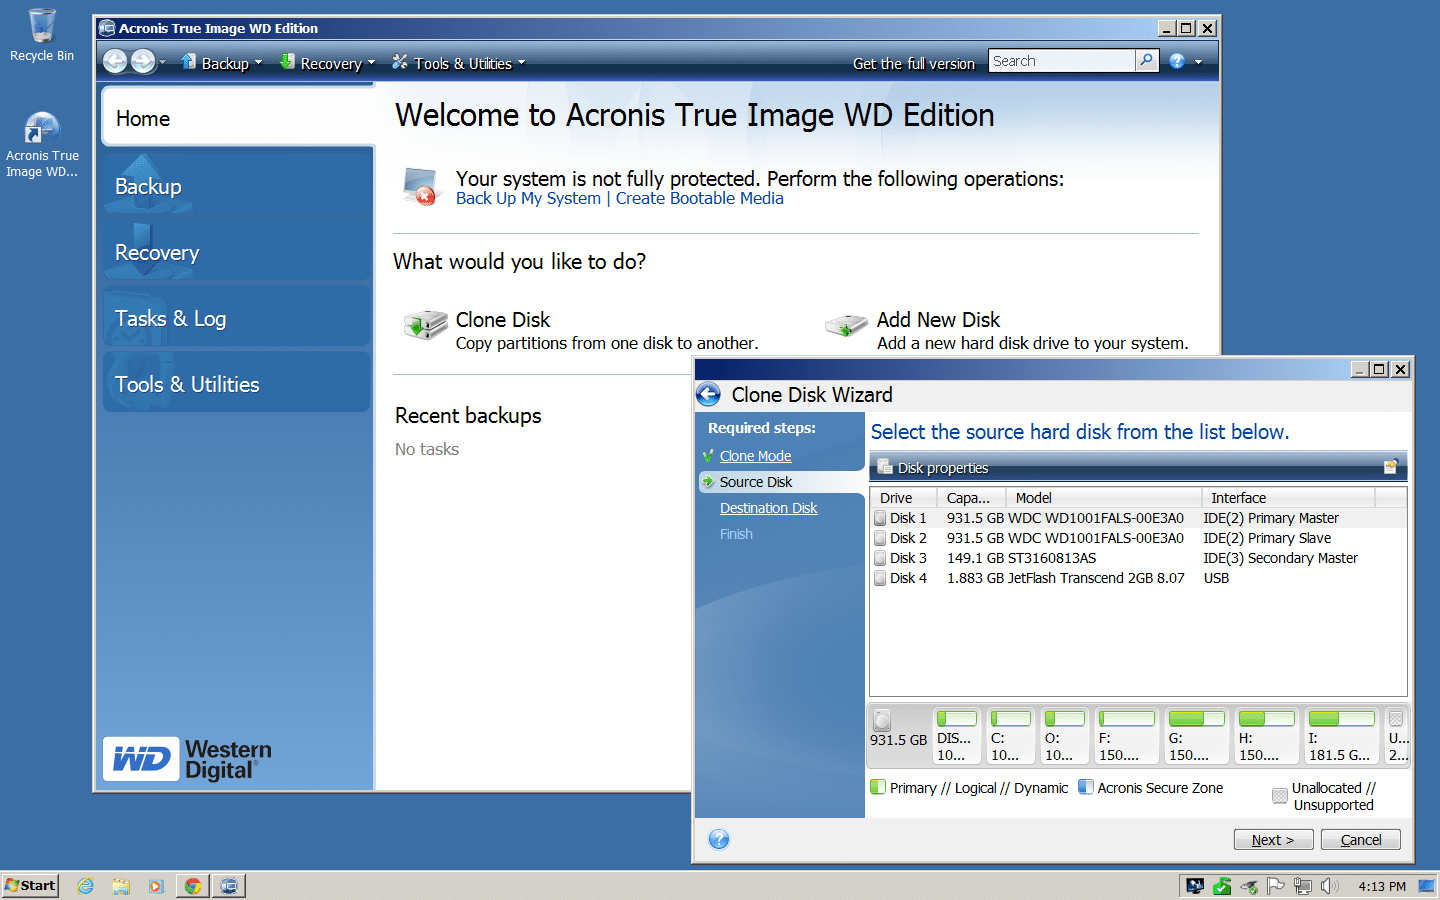Open Tools & Utilities in the sidebar
Screen dimensions: 1440x900
pos(237,384)
